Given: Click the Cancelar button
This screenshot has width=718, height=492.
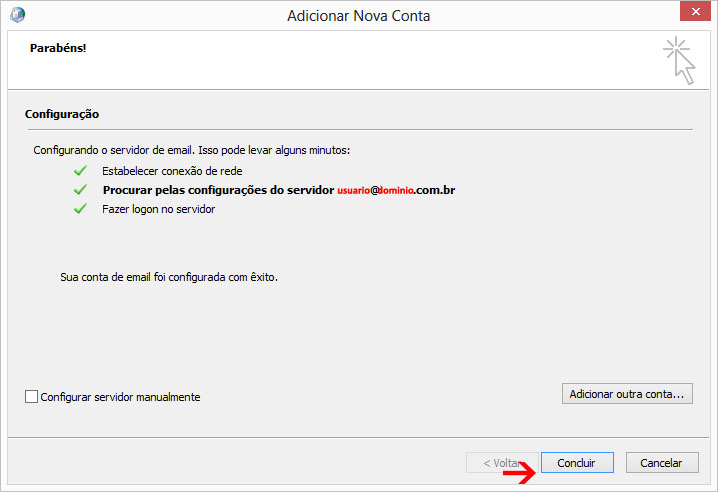Looking at the screenshot, I should click(x=662, y=463).
